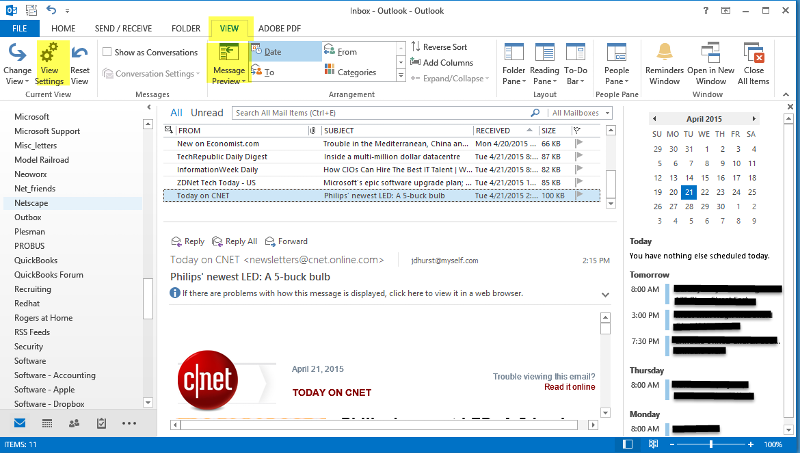Switch to Calendar navigation icon
The height and width of the screenshot is (453, 800).
click(47, 423)
